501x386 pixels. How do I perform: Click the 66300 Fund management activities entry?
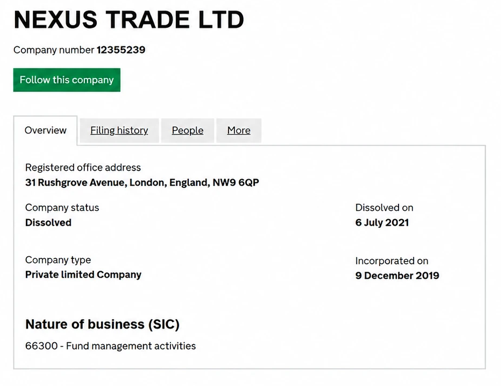pos(110,346)
